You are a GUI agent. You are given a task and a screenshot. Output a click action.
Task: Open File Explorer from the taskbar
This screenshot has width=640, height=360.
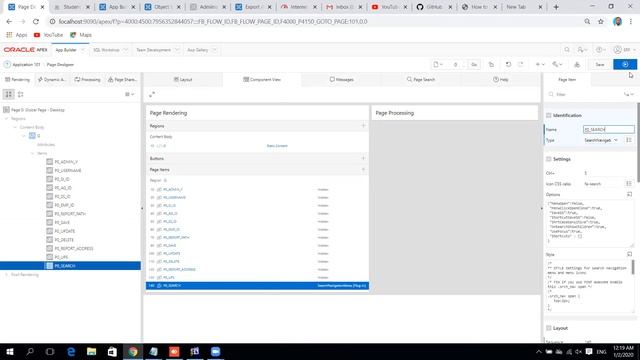click(91, 351)
